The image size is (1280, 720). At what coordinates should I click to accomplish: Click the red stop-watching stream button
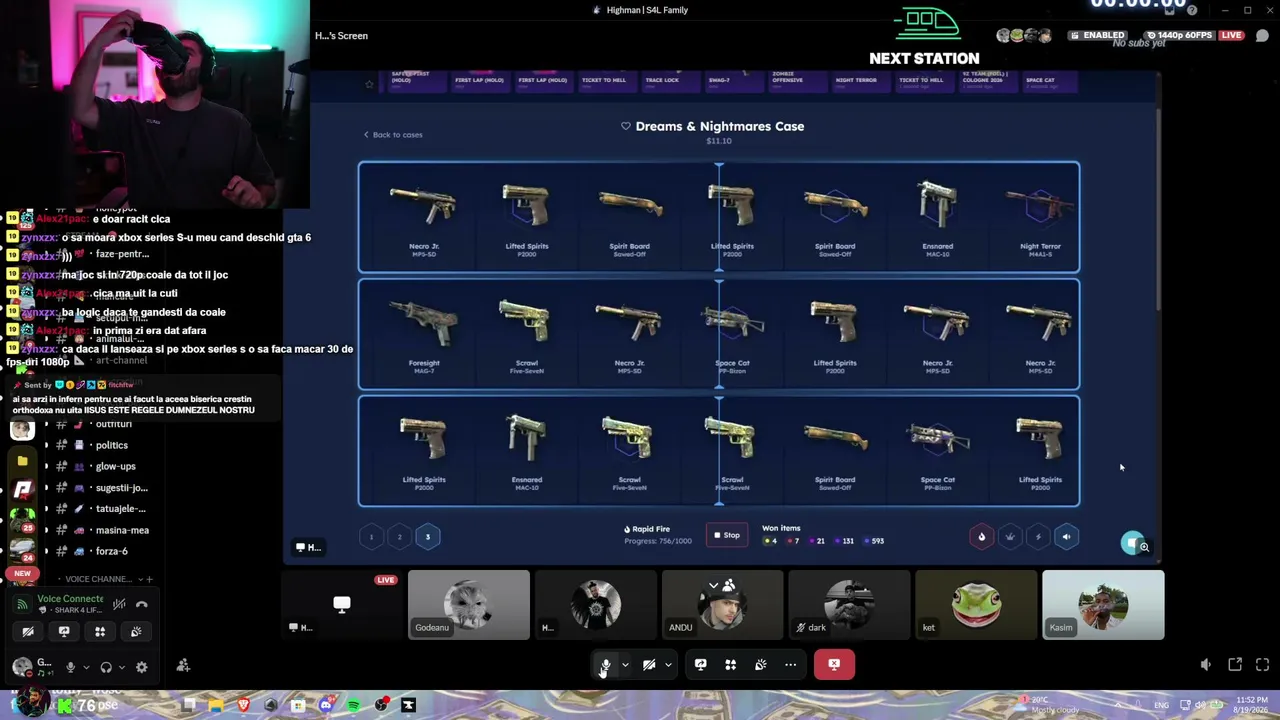[834, 664]
